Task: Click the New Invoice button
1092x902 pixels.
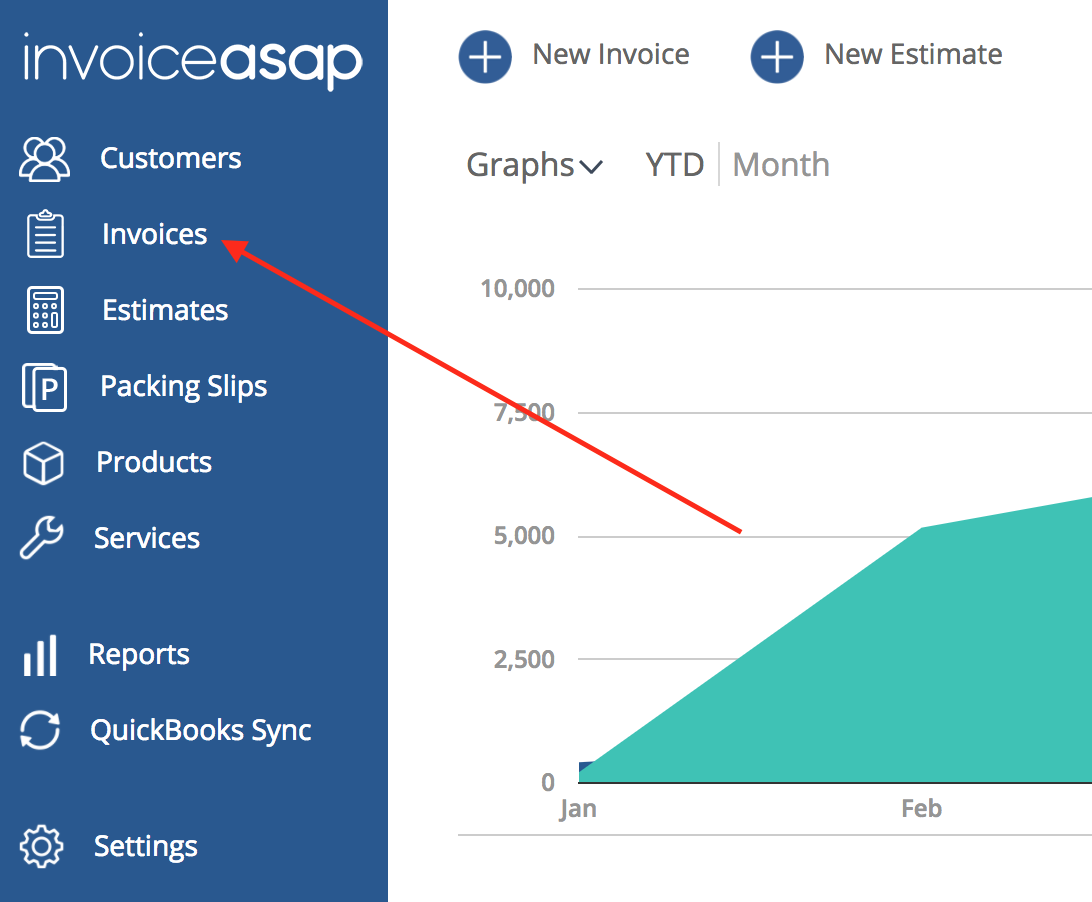Action: point(611,54)
